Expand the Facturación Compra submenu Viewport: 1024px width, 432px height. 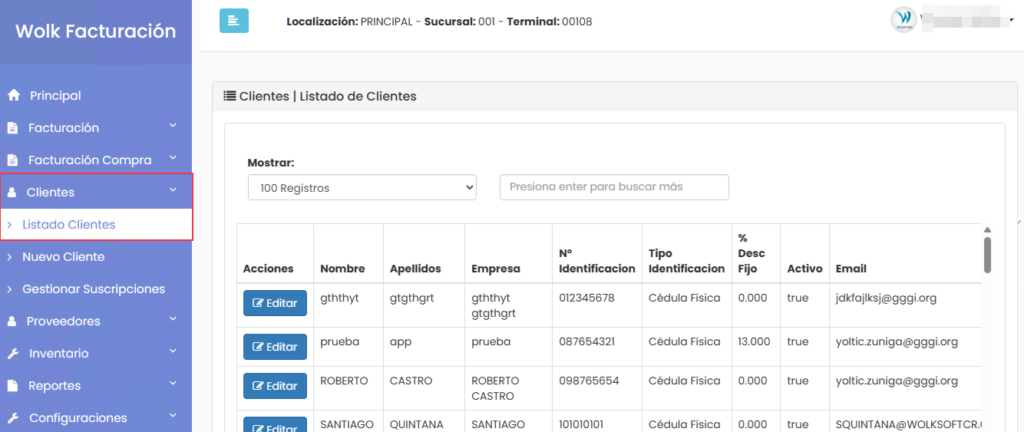[x=173, y=159]
